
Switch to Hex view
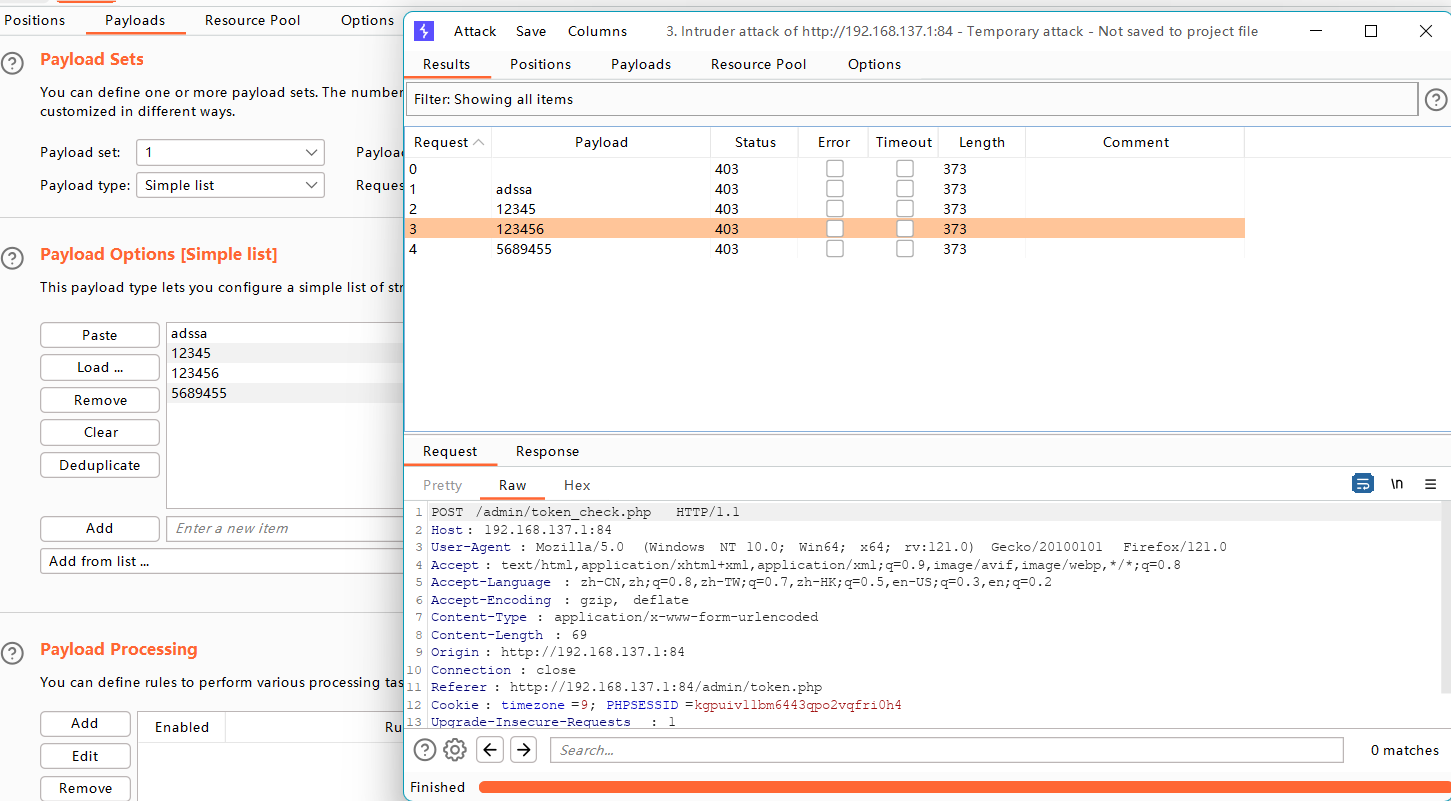(577, 485)
